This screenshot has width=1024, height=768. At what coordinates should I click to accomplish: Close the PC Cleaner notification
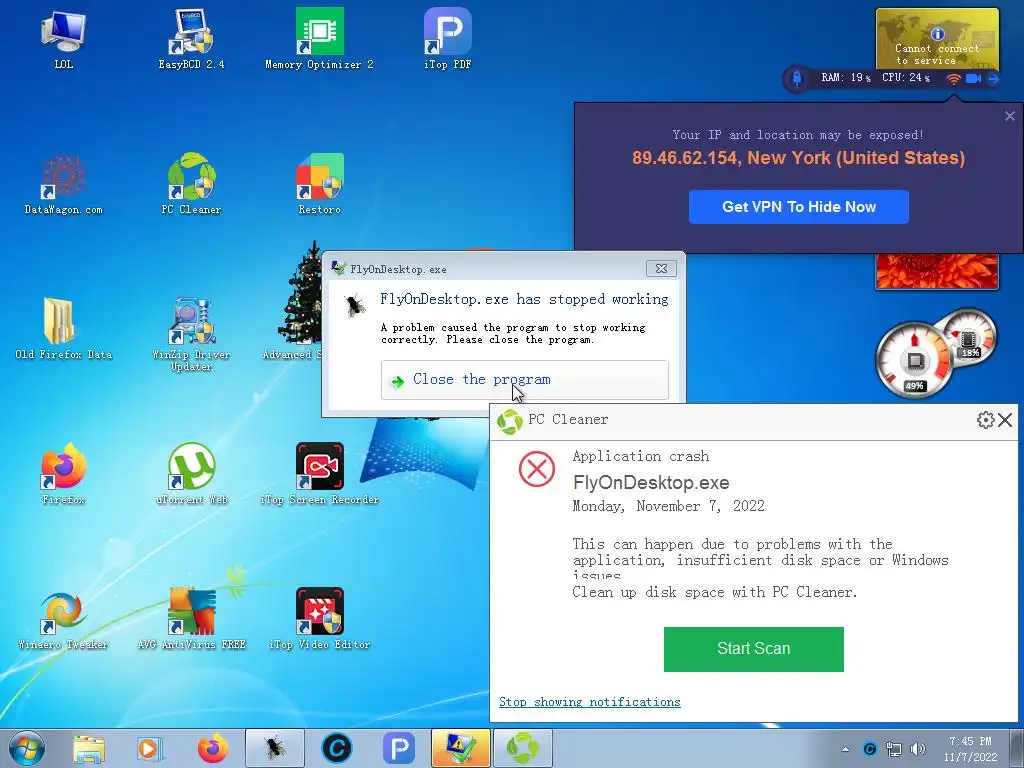(1005, 420)
